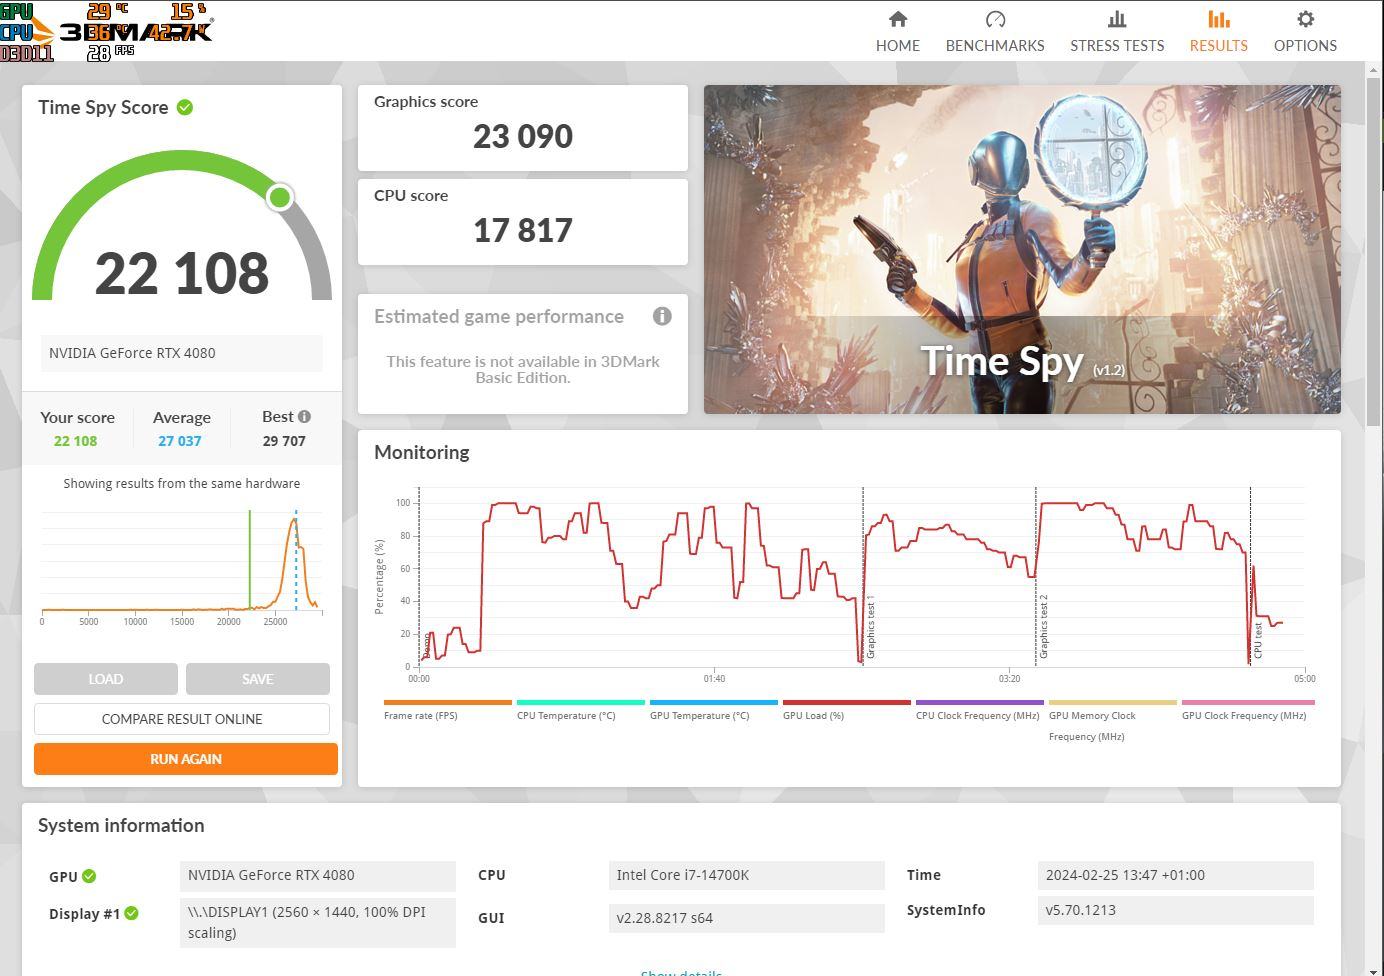The height and width of the screenshot is (976, 1384).
Task: Click the SAVE button
Action: [258, 679]
